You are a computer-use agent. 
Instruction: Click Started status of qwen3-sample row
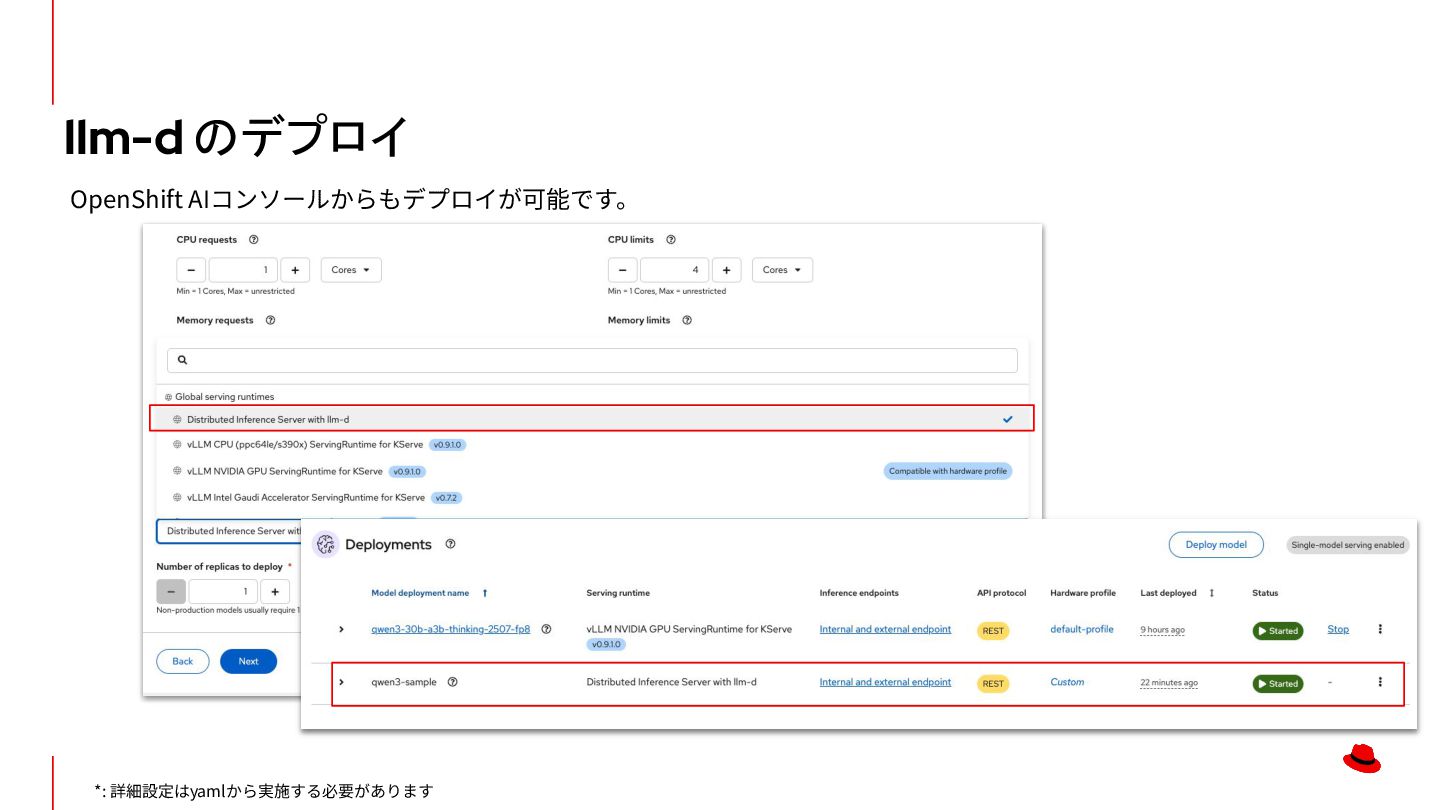pos(1278,684)
